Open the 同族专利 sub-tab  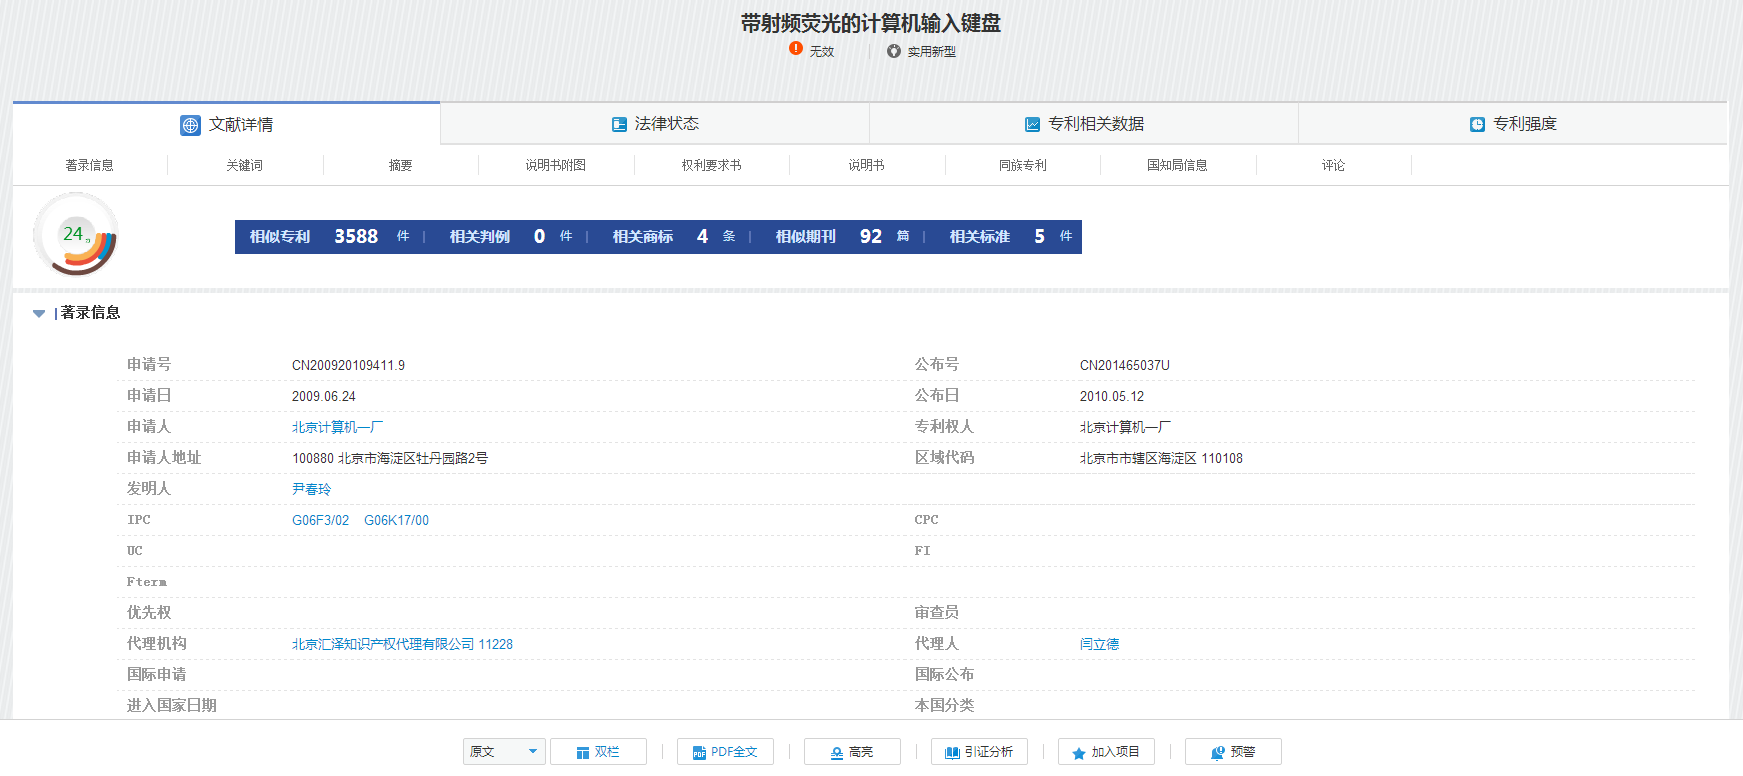point(1022,165)
